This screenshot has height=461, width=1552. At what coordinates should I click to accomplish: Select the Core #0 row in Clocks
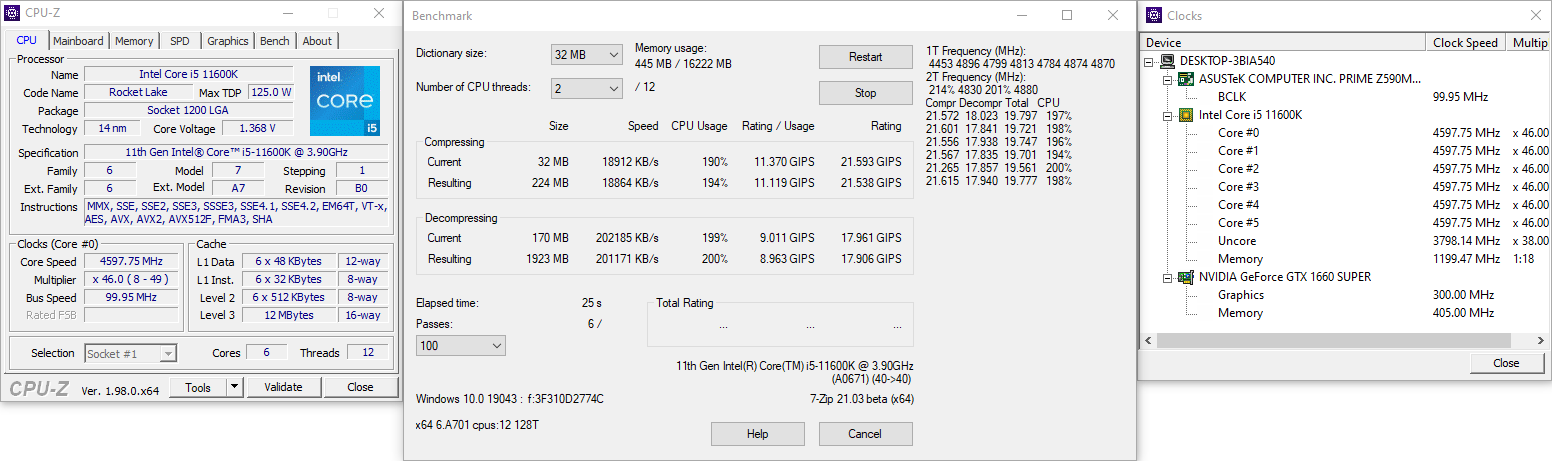tap(1238, 133)
